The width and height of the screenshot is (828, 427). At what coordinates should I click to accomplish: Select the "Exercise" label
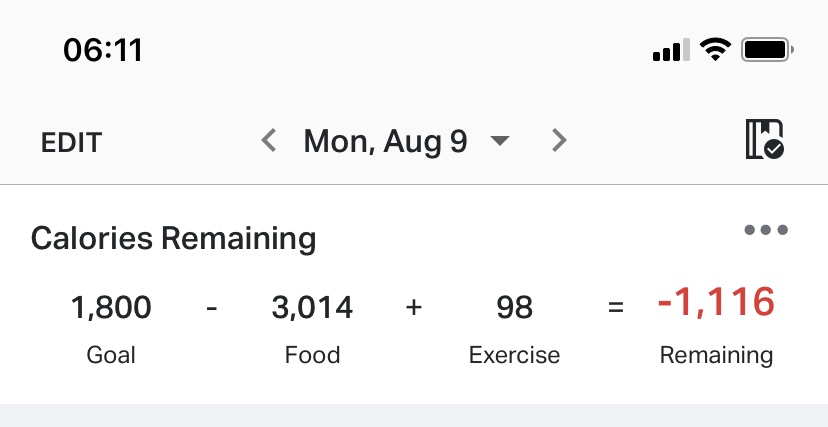point(514,355)
